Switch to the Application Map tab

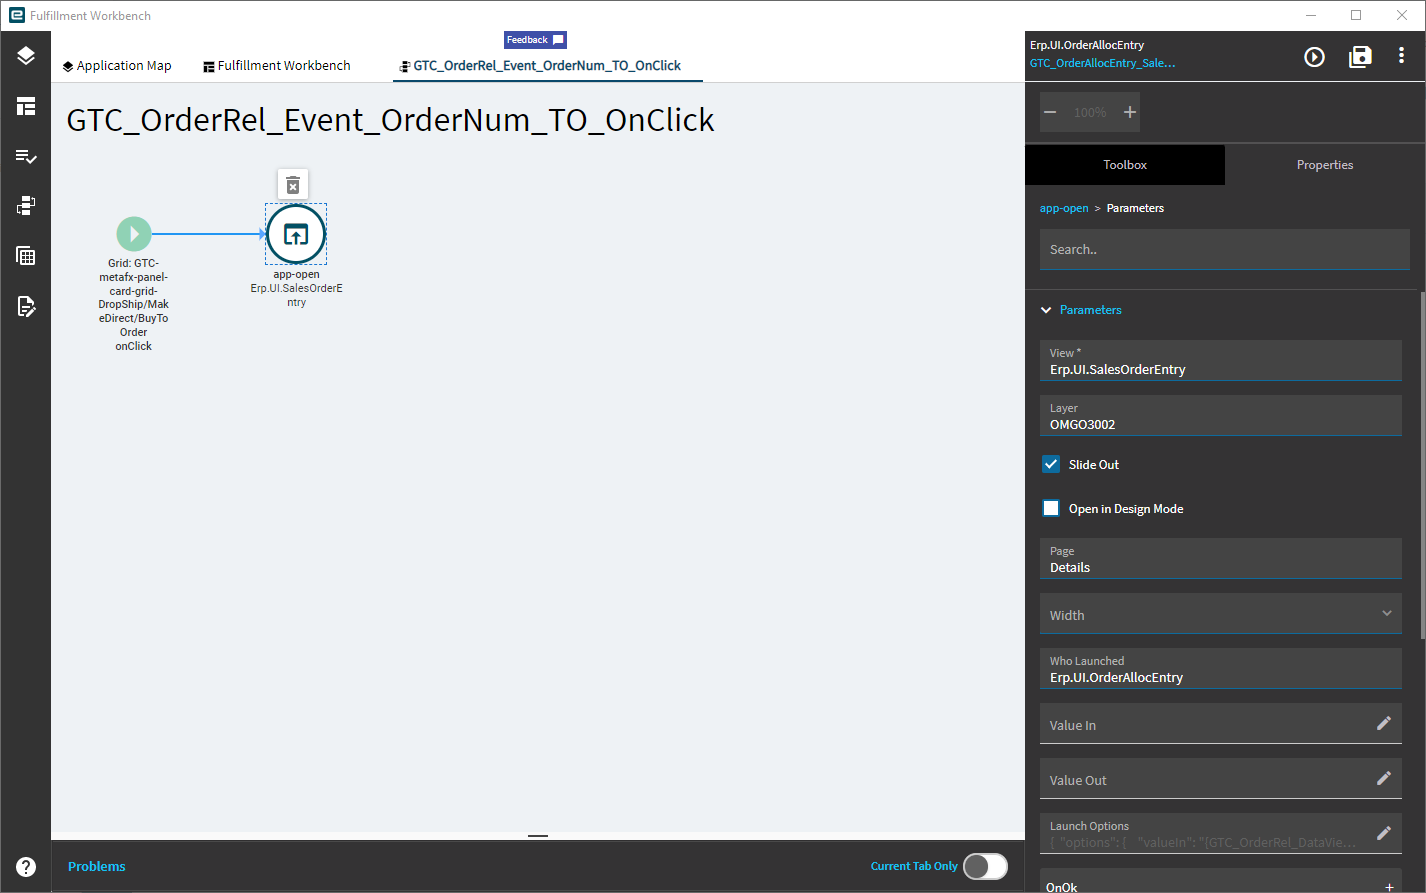pyautogui.click(x=117, y=65)
